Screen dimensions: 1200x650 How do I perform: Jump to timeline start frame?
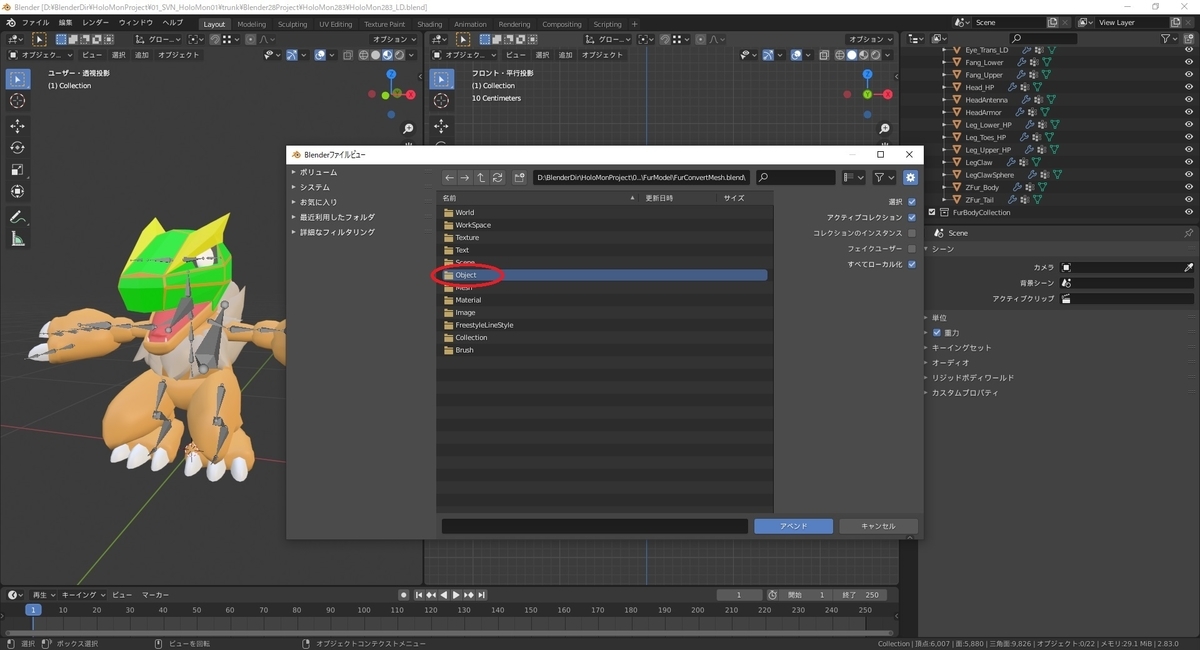click(x=418, y=595)
